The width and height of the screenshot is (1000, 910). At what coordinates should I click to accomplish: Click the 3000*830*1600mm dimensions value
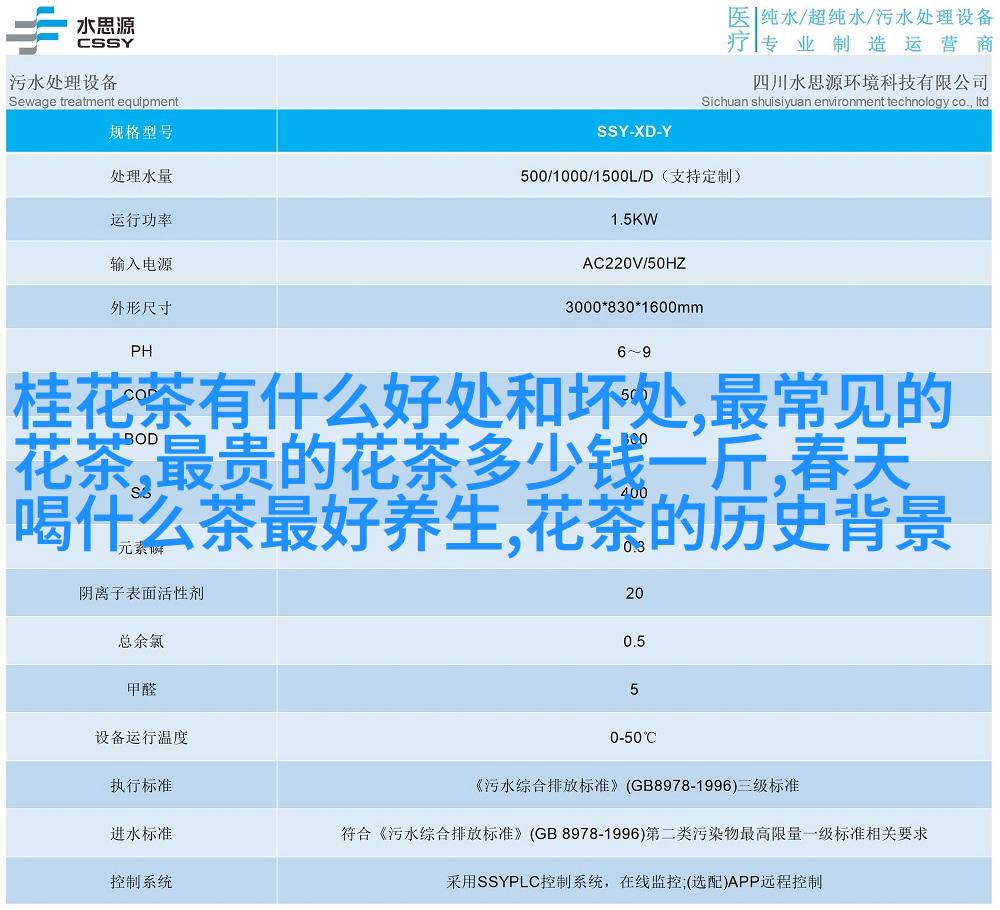click(634, 308)
